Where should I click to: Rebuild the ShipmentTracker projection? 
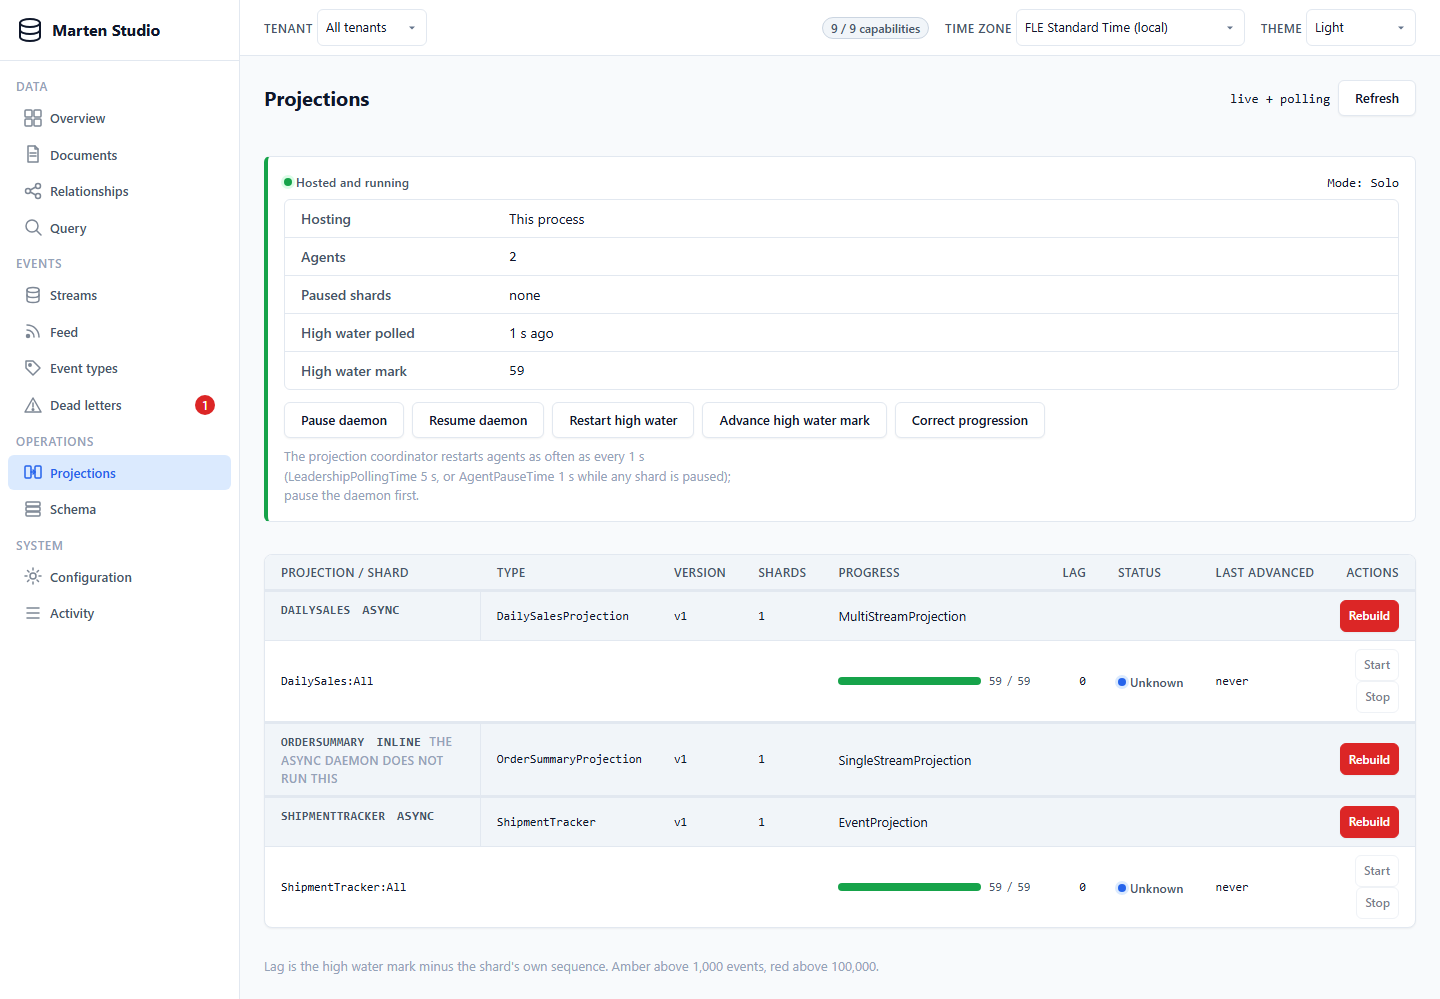(x=1369, y=822)
